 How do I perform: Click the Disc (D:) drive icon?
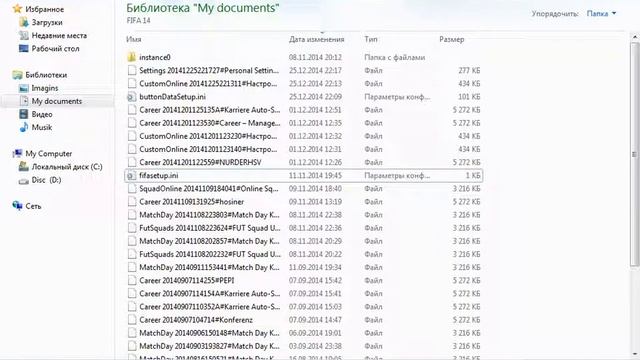24,180
